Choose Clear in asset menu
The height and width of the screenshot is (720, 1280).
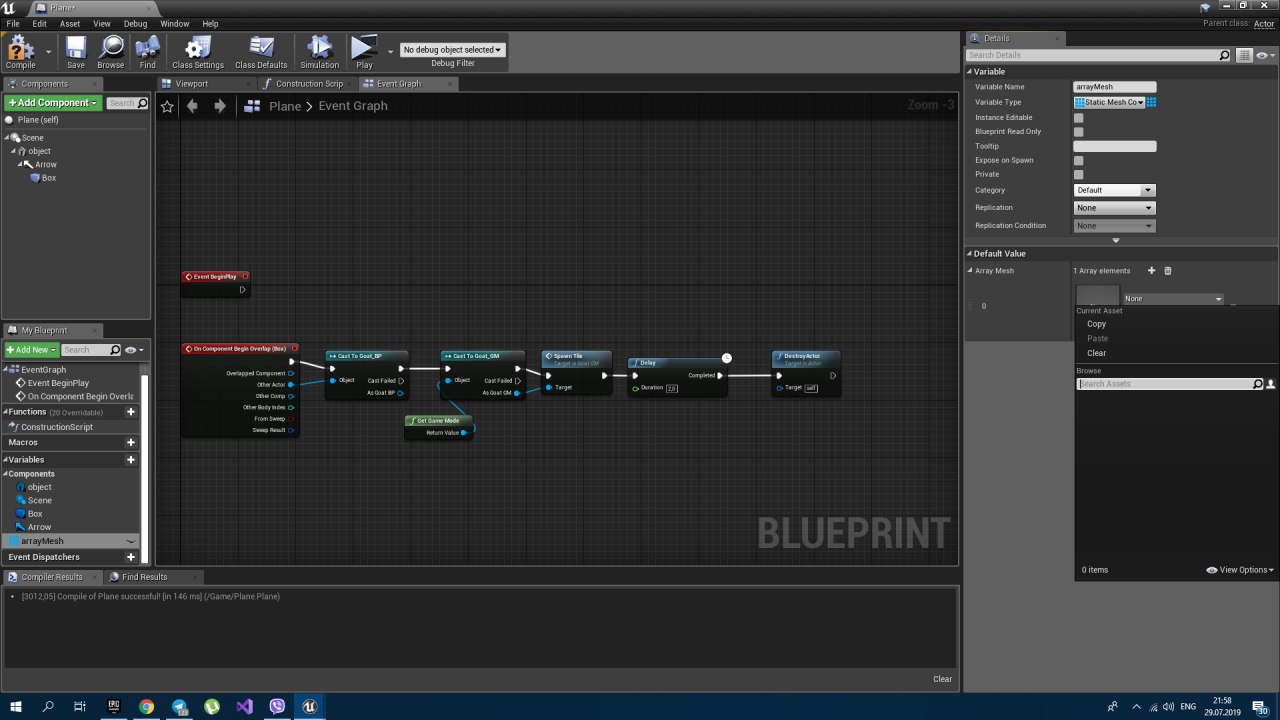1097,353
